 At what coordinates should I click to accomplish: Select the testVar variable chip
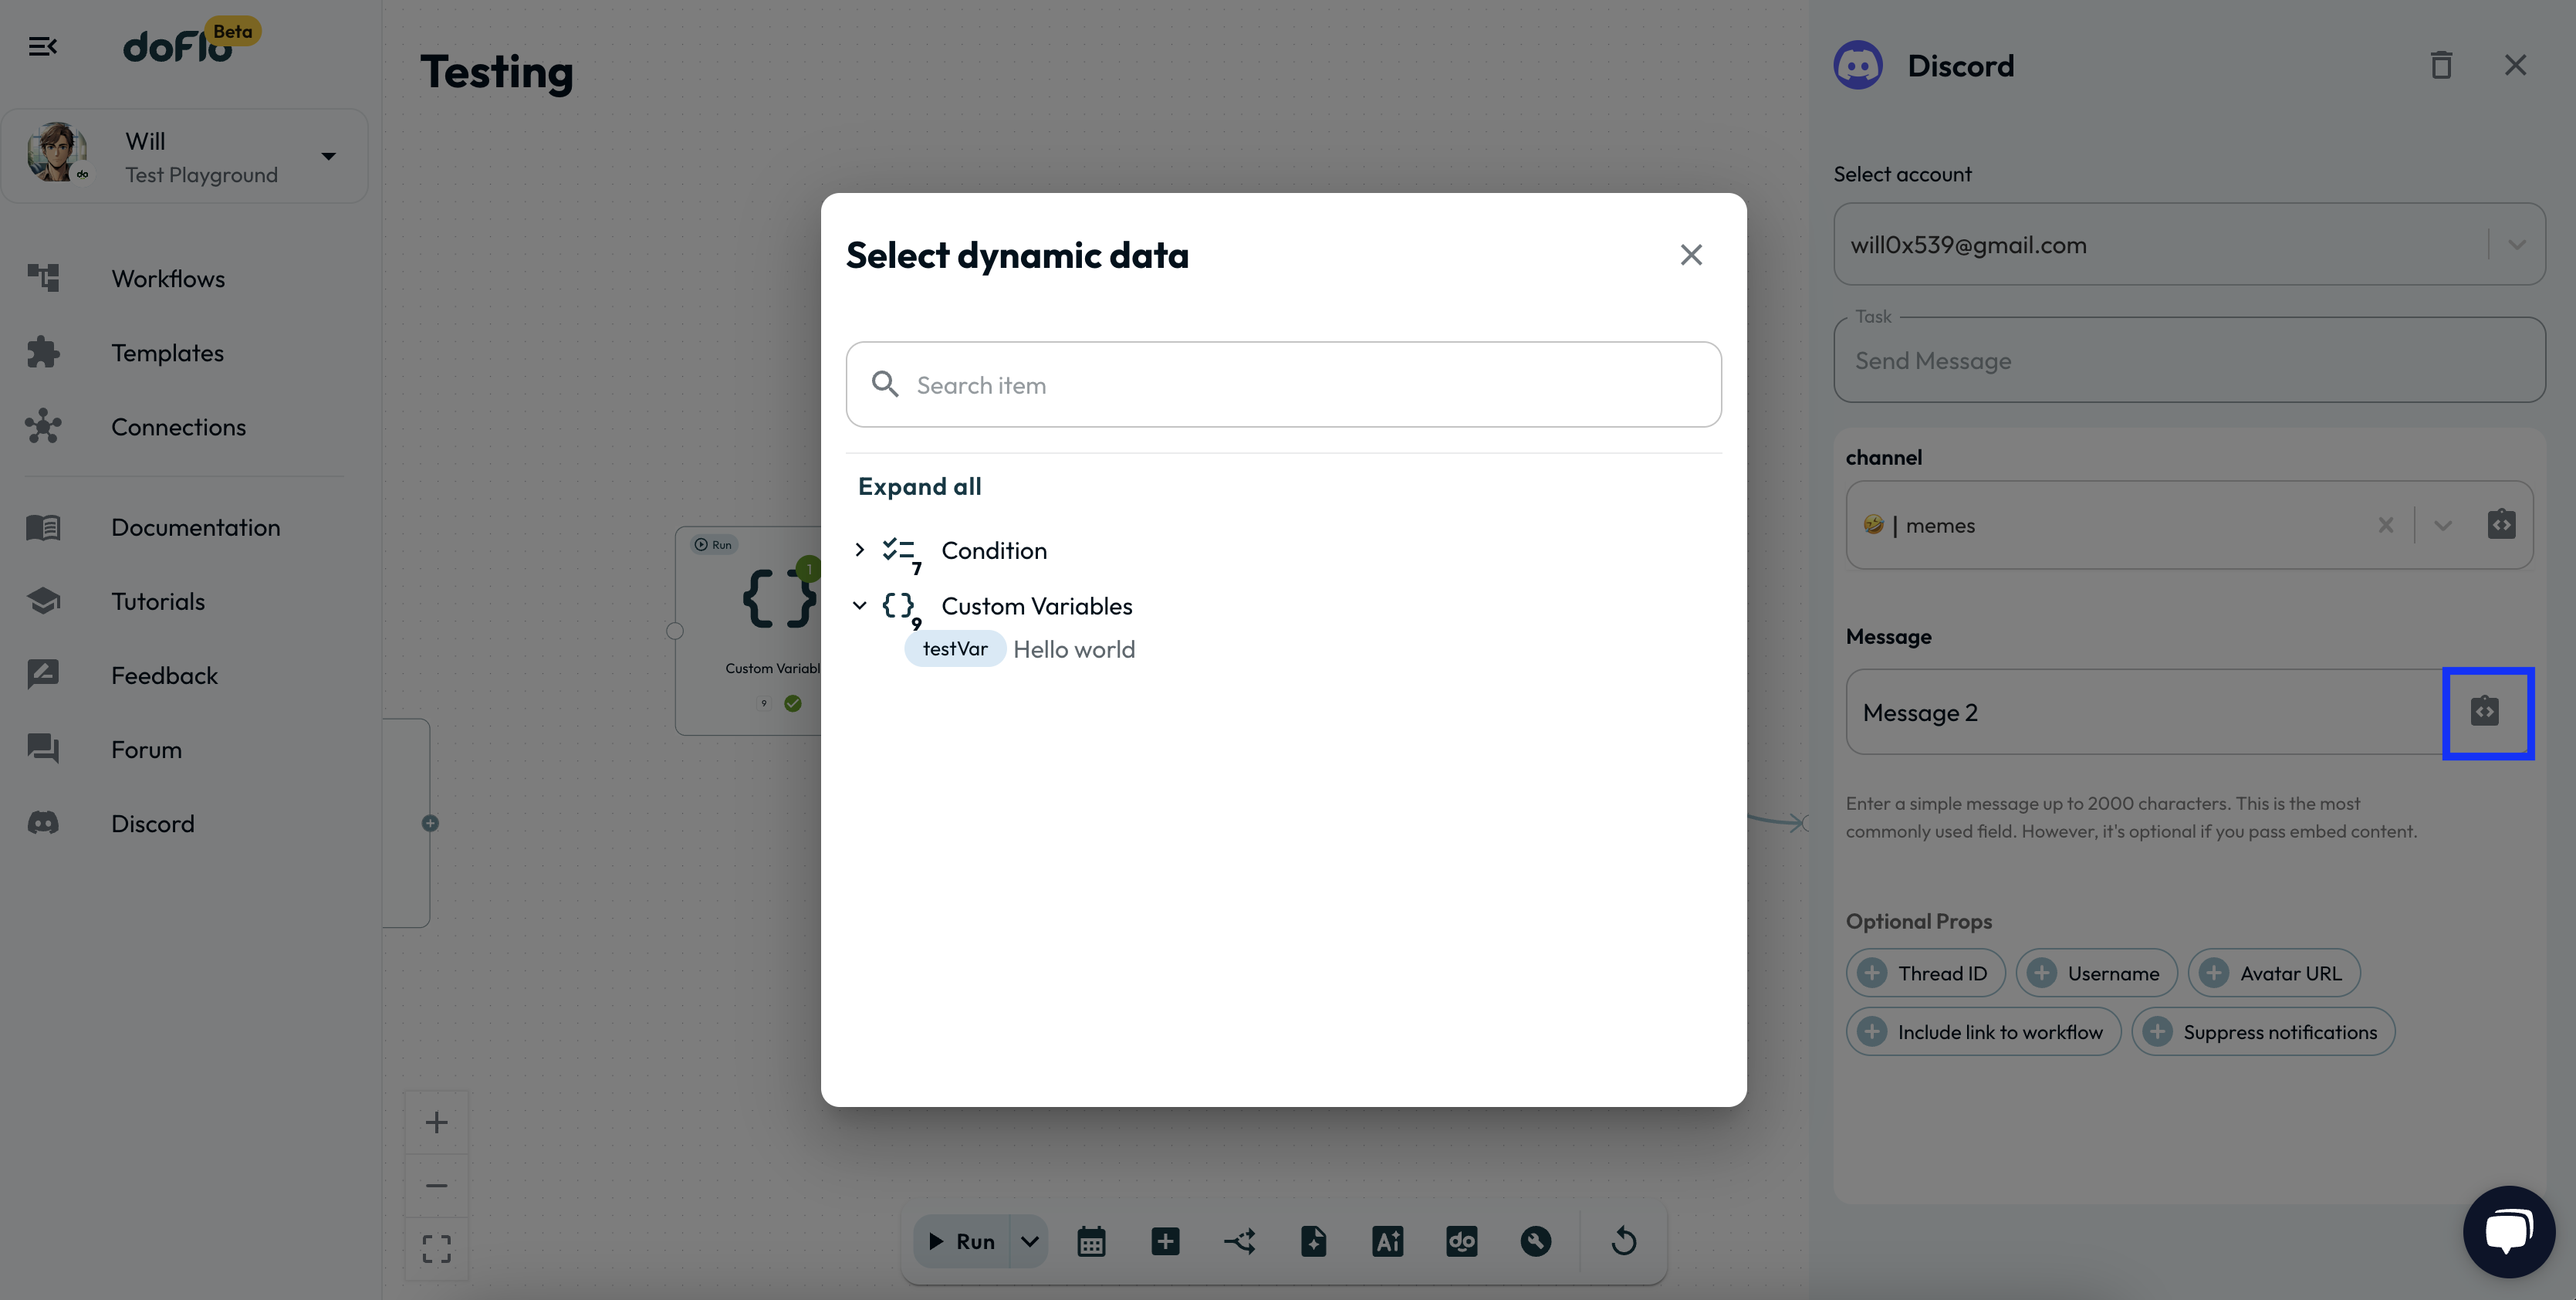tap(954, 649)
